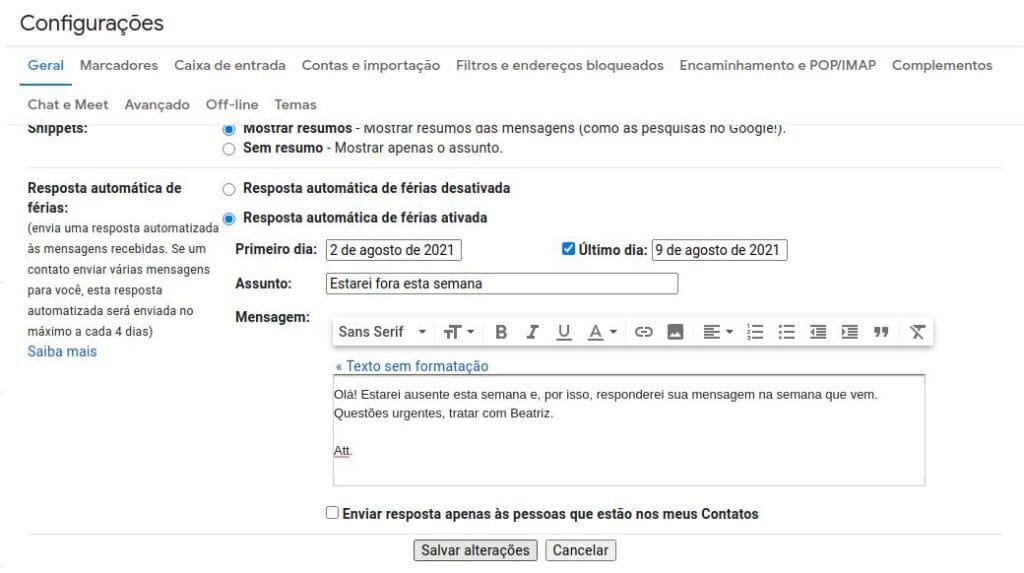Image resolution: width=1024 pixels, height=573 pixels.
Task: Select 'Sem resumo' snippets option
Action: point(229,149)
